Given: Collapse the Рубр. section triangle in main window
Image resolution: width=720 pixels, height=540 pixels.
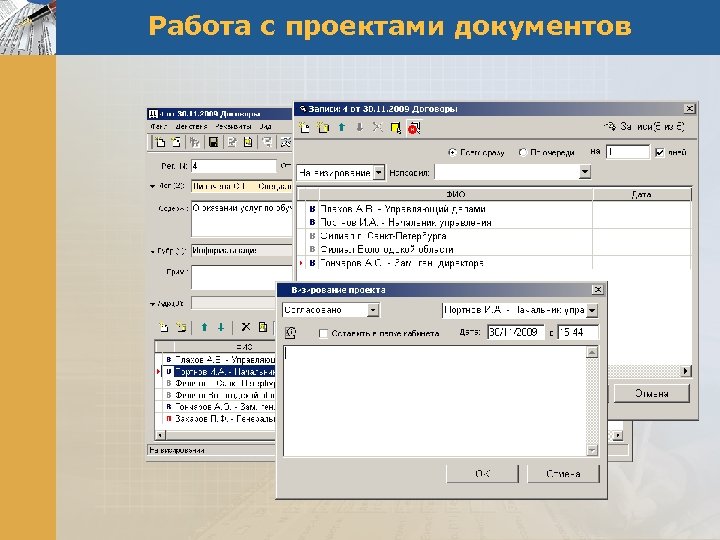Looking at the screenshot, I should (x=152, y=252).
